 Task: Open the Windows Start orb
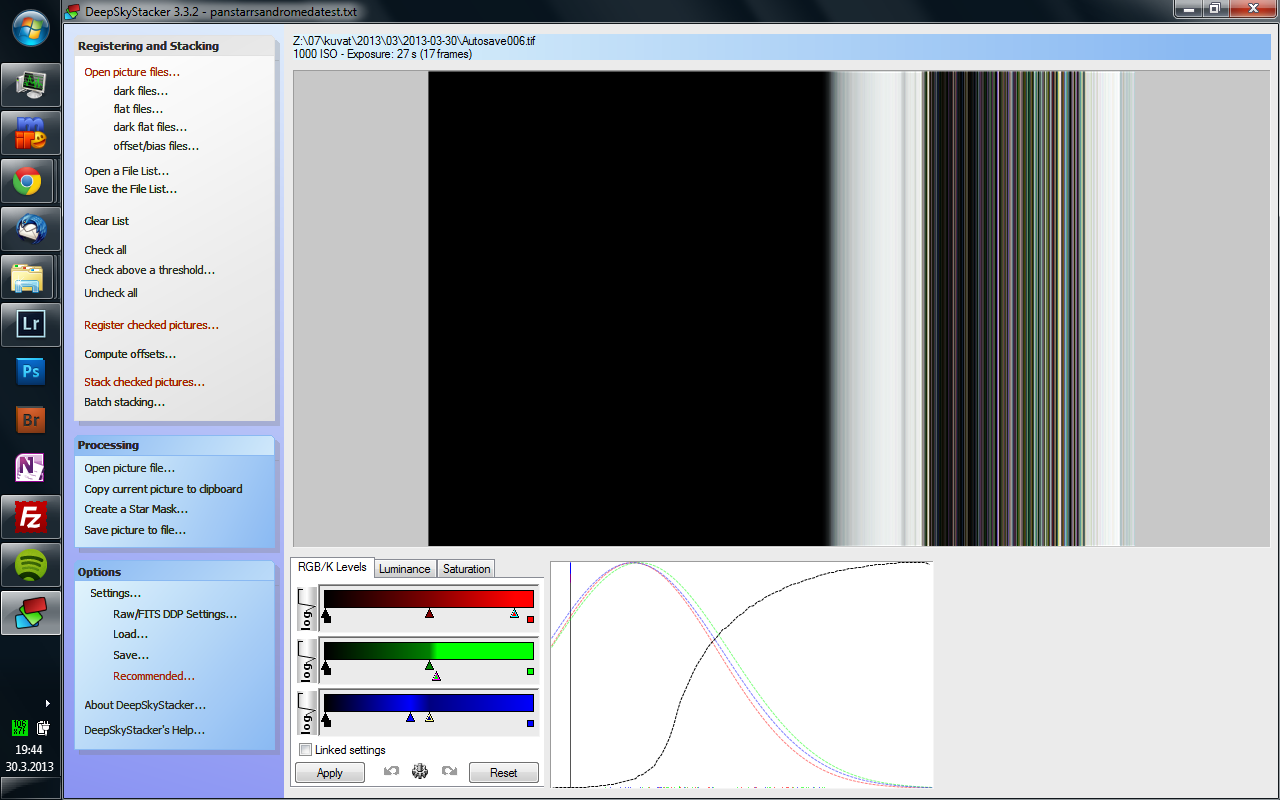31,27
